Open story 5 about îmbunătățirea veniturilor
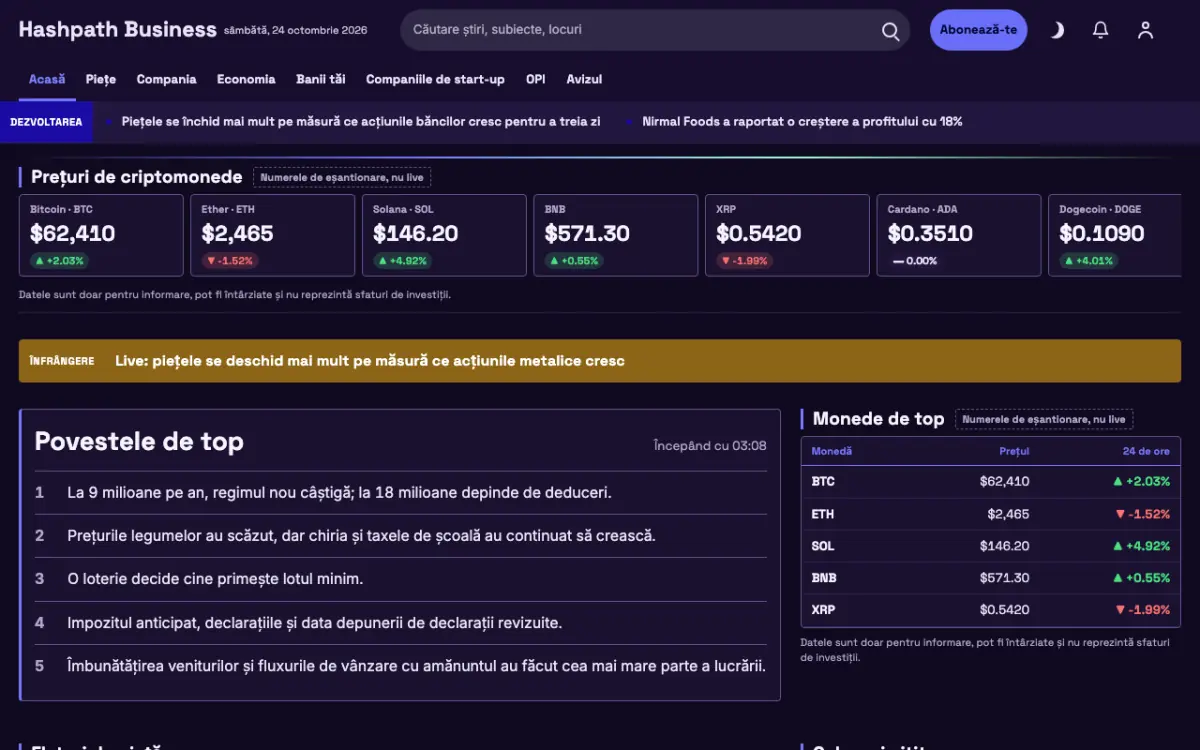The image size is (1200, 750). coord(401,666)
